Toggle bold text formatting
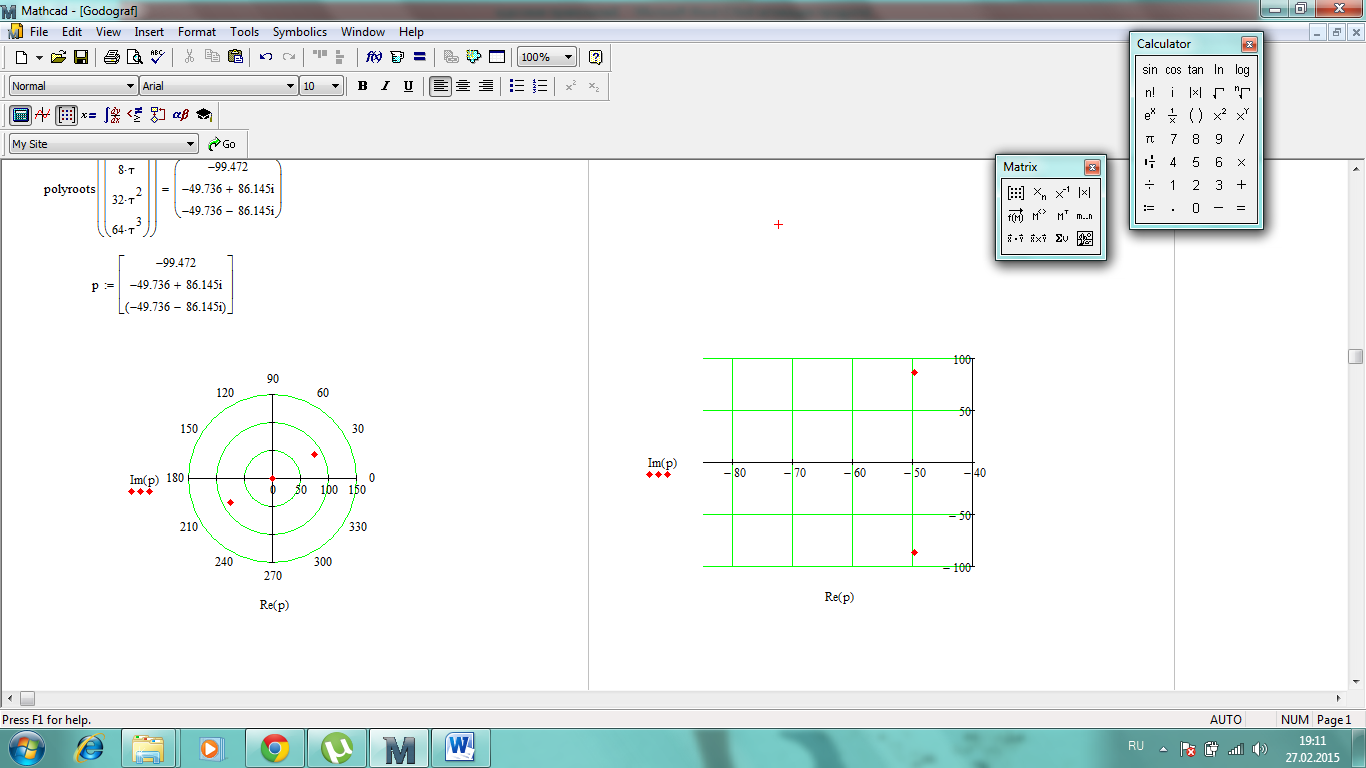The image size is (1366, 768). [x=363, y=86]
